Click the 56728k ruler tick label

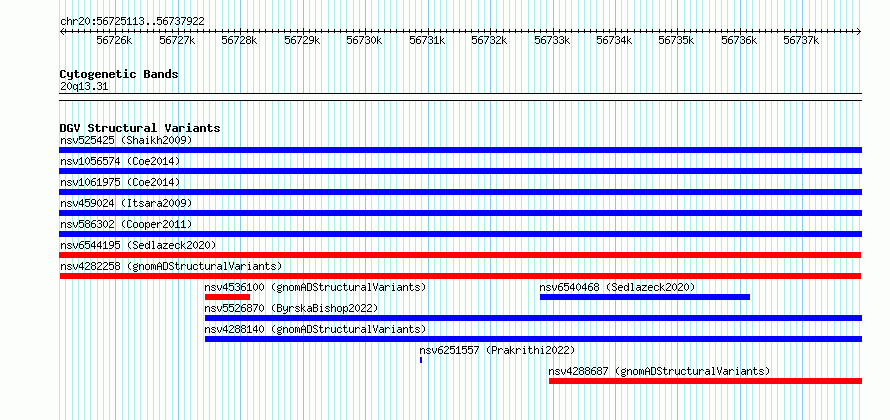coord(240,40)
